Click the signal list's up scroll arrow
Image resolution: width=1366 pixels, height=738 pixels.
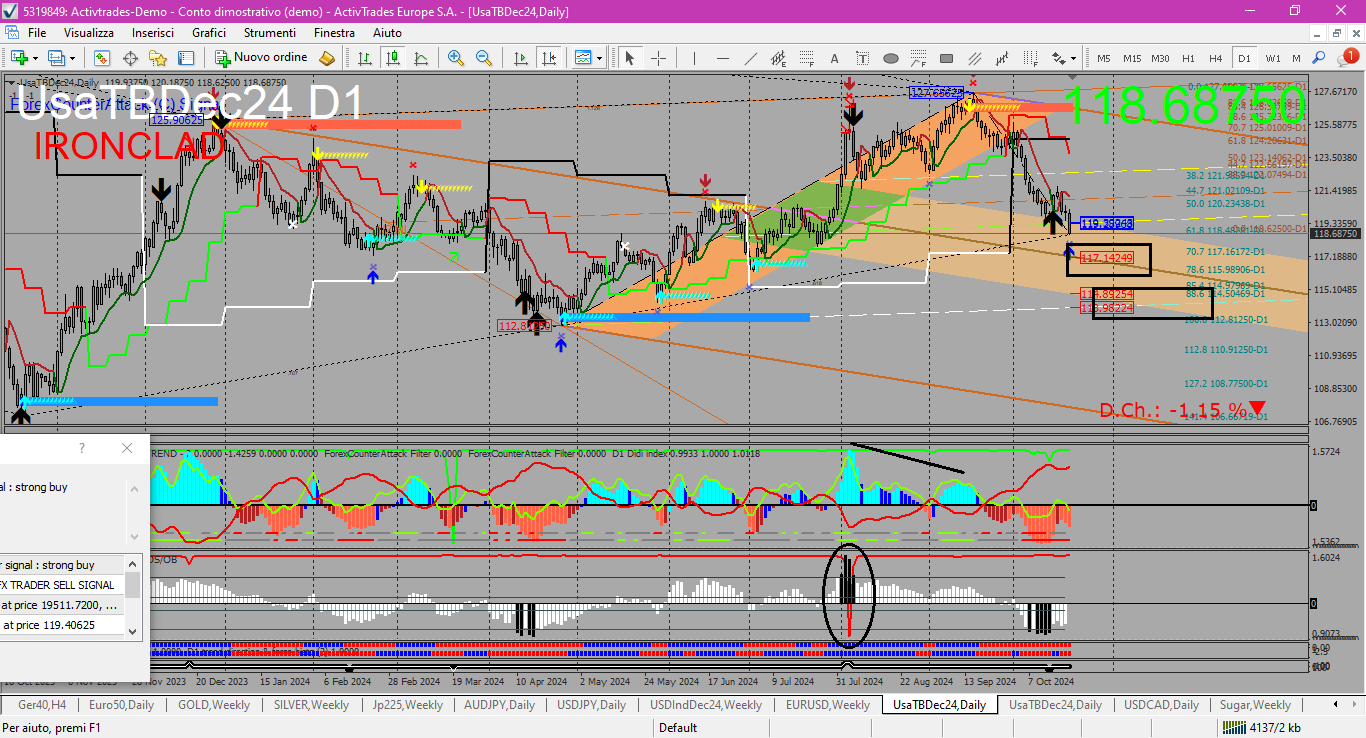pyautogui.click(x=132, y=564)
